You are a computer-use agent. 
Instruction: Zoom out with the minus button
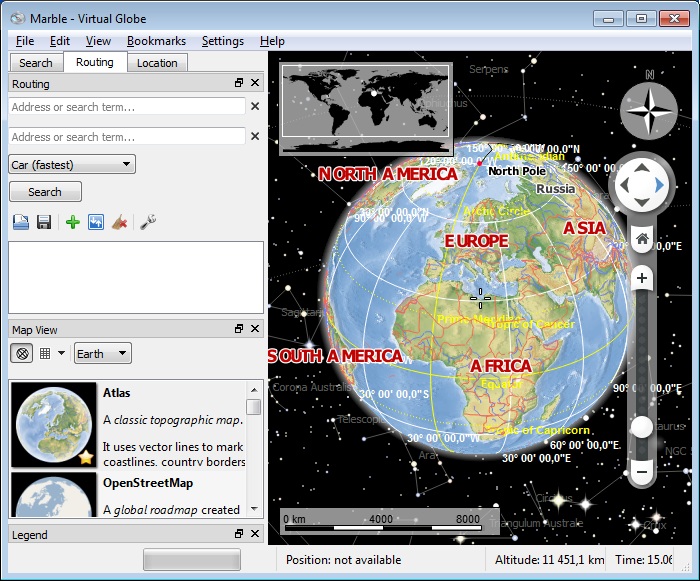[x=642, y=472]
